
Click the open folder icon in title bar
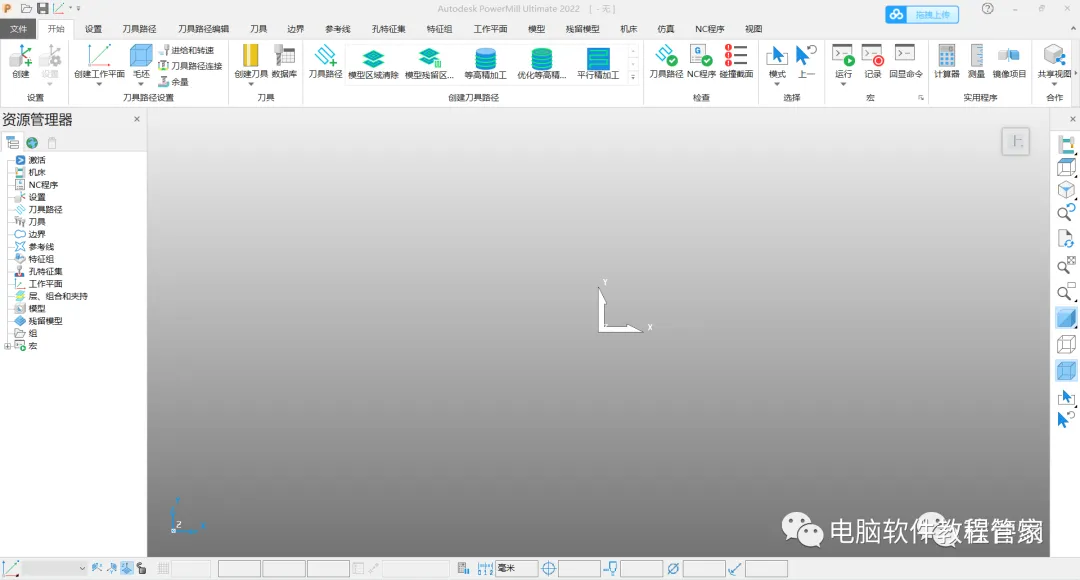click(26, 8)
